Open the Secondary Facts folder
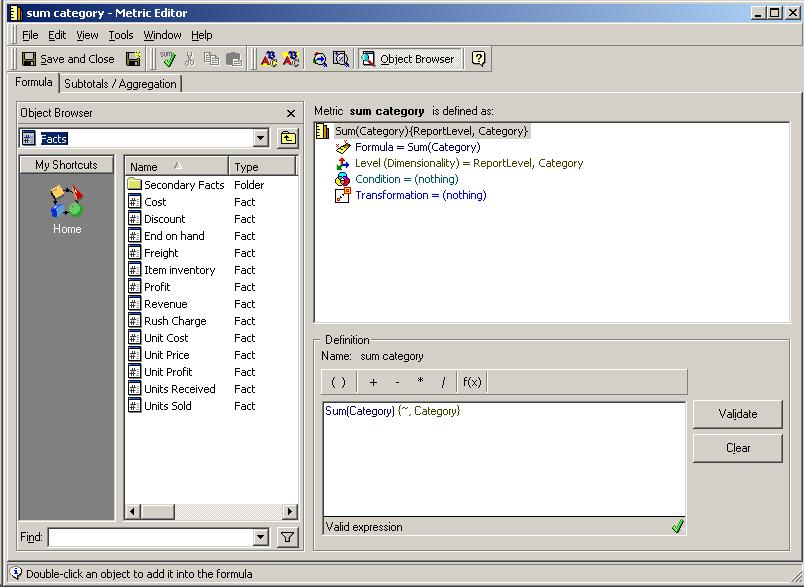804x587 pixels. tap(186, 184)
